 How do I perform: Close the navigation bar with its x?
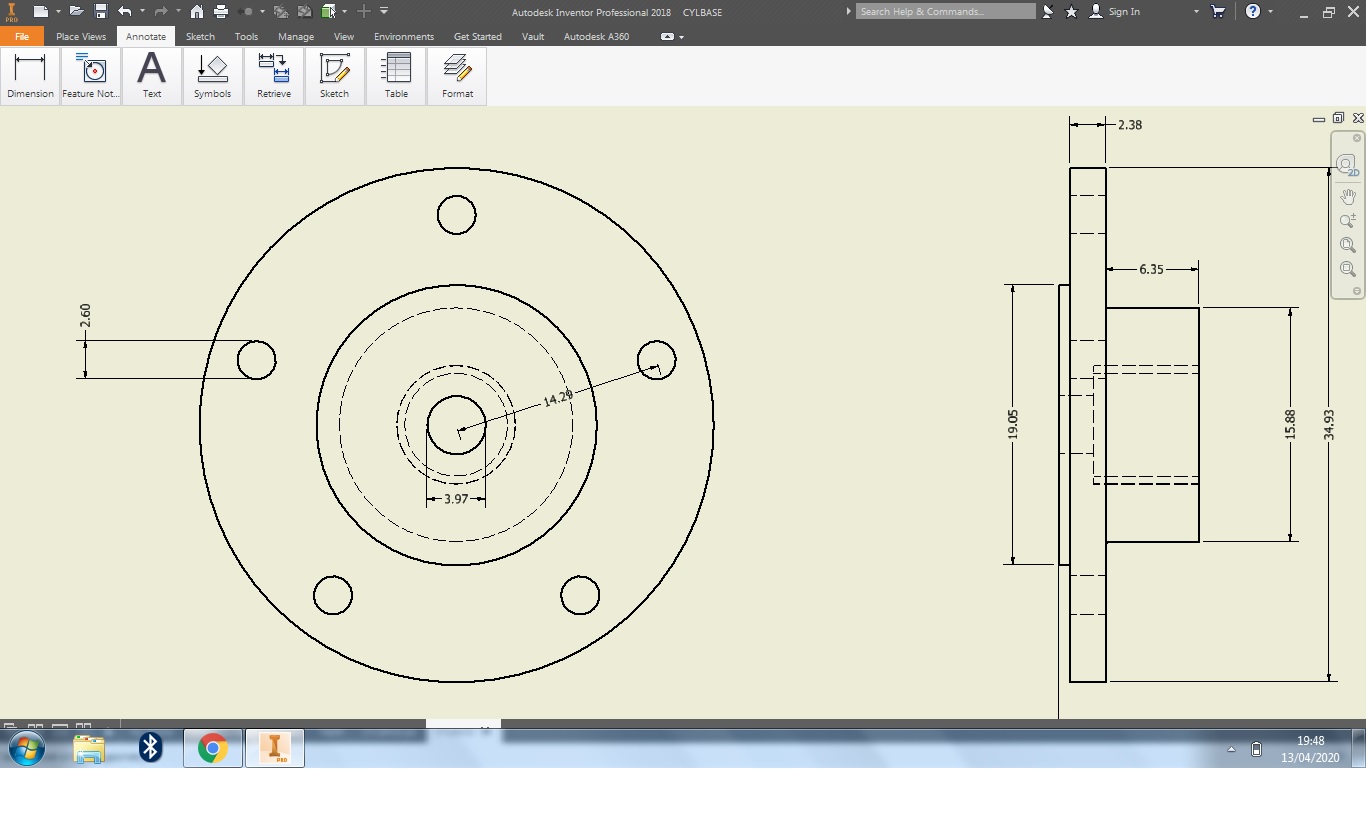pos(1357,138)
